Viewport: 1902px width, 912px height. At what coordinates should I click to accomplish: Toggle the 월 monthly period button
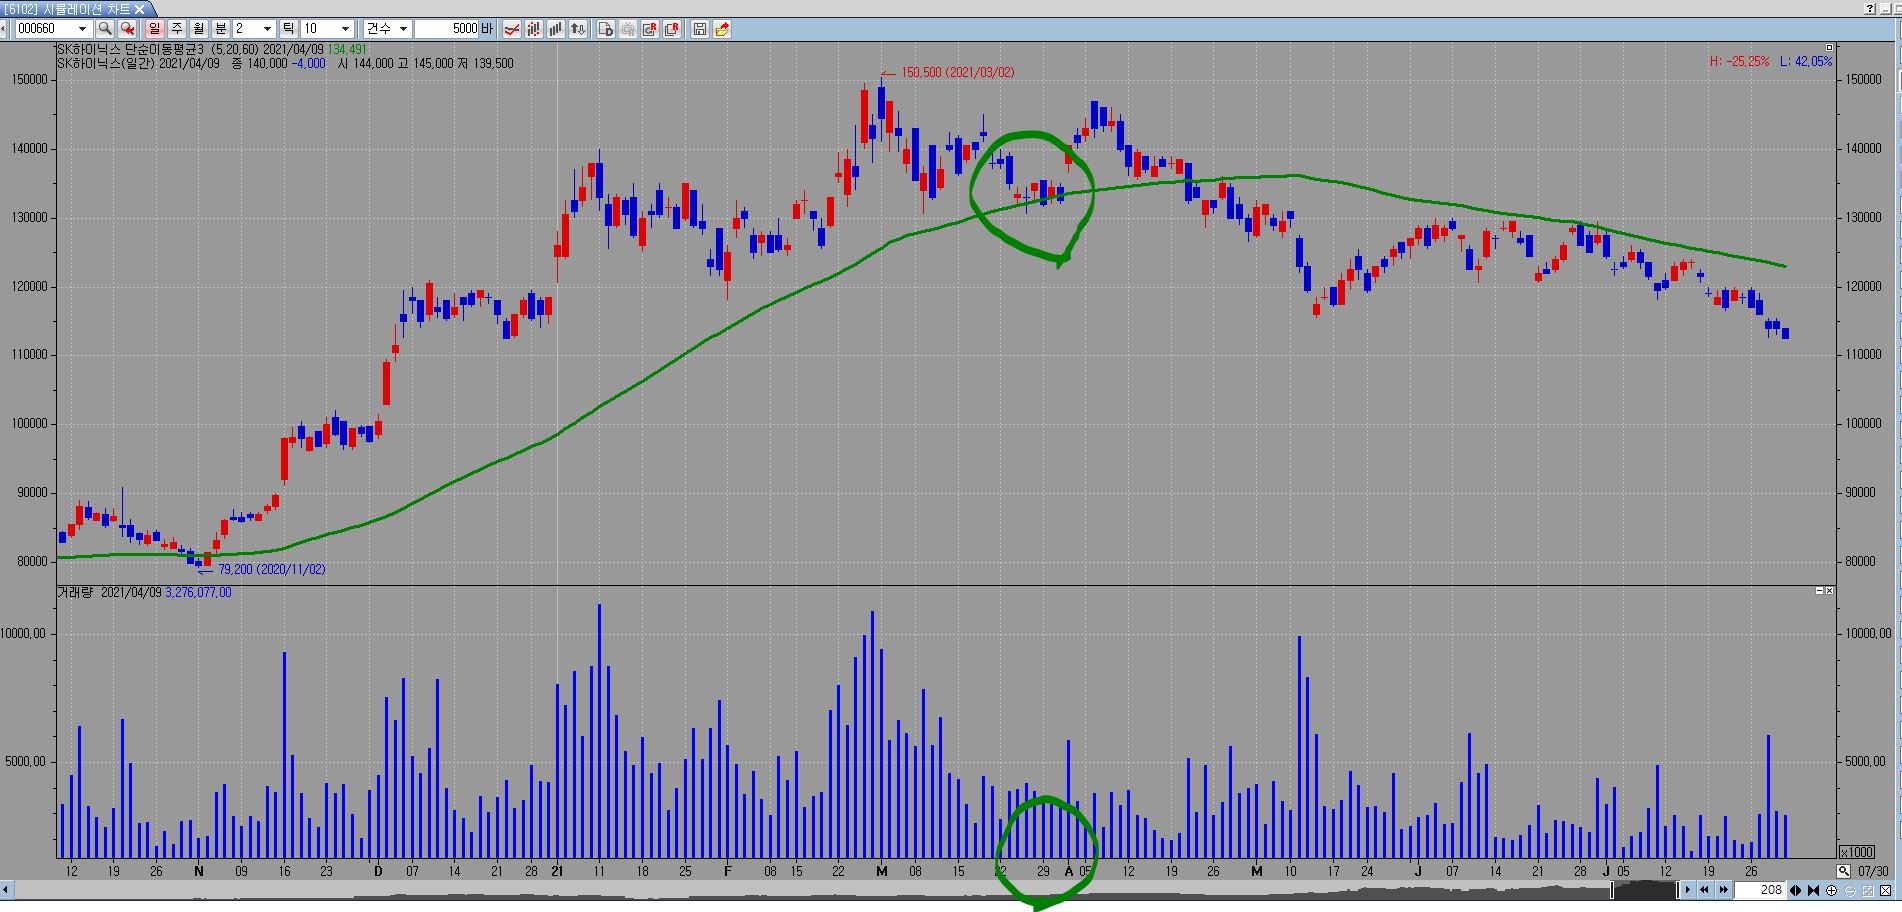[x=199, y=29]
